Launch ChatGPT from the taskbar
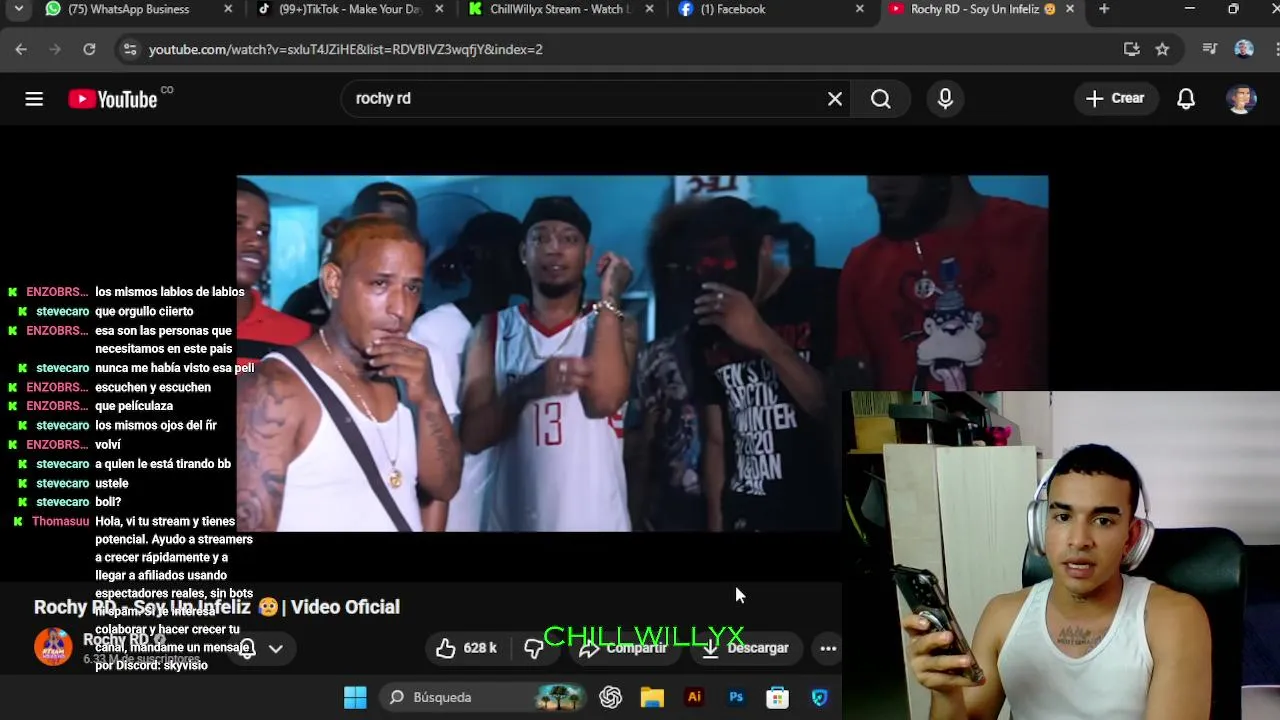Viewport: 1280px width, 720px height. pos(610,697)
